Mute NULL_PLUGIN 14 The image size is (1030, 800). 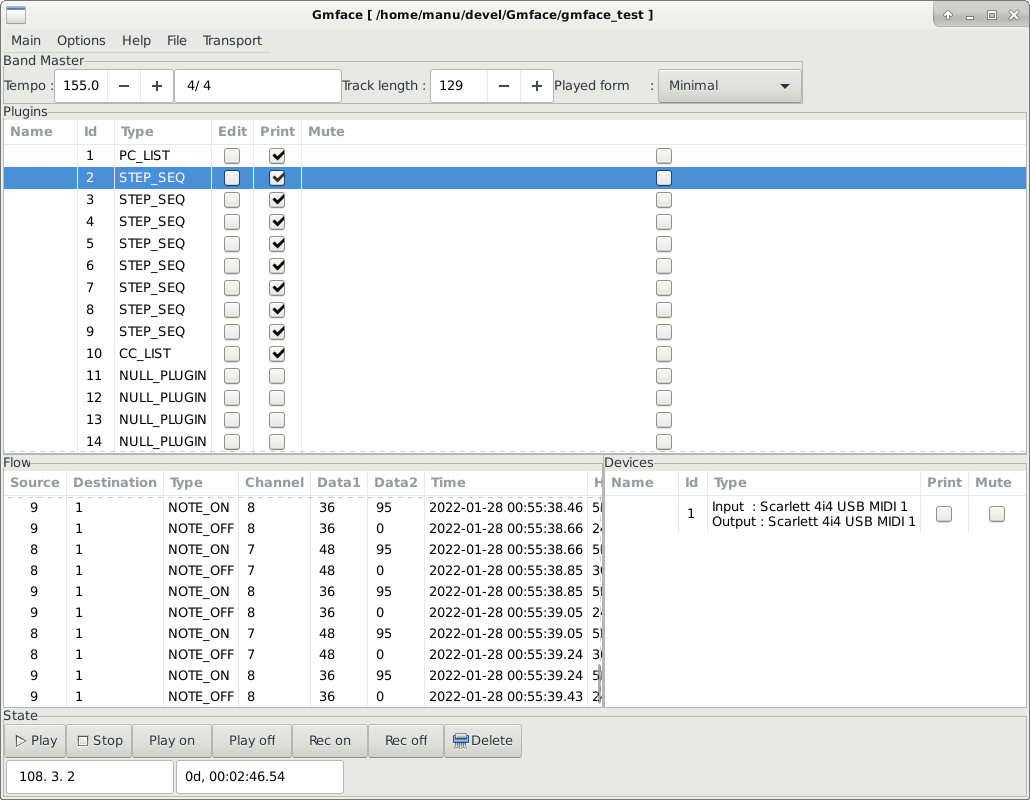click(x=664, y=442)
